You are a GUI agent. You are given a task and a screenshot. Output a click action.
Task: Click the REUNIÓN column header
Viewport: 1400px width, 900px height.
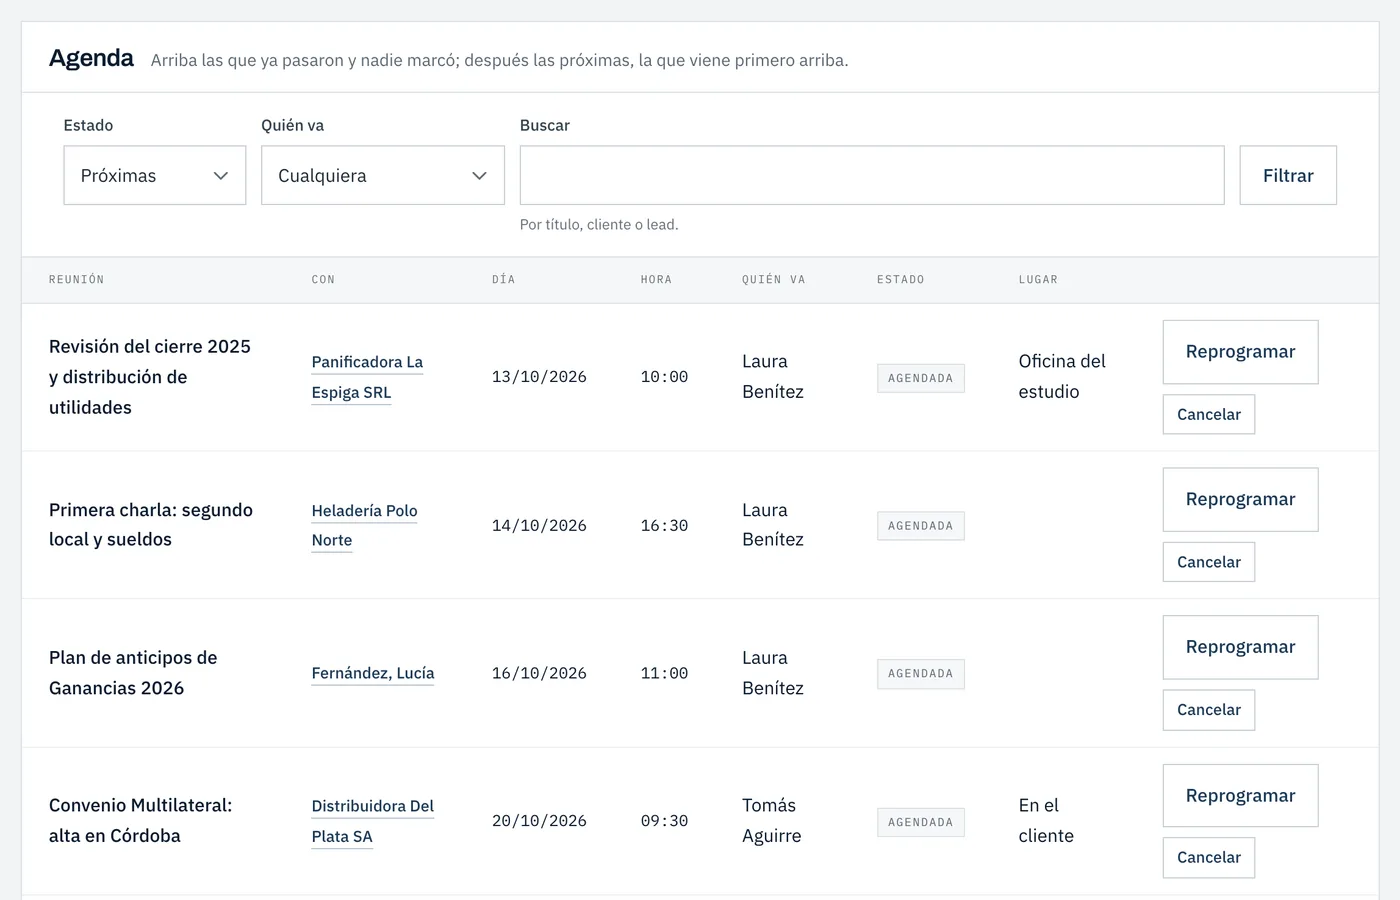[x=77, y=280]
